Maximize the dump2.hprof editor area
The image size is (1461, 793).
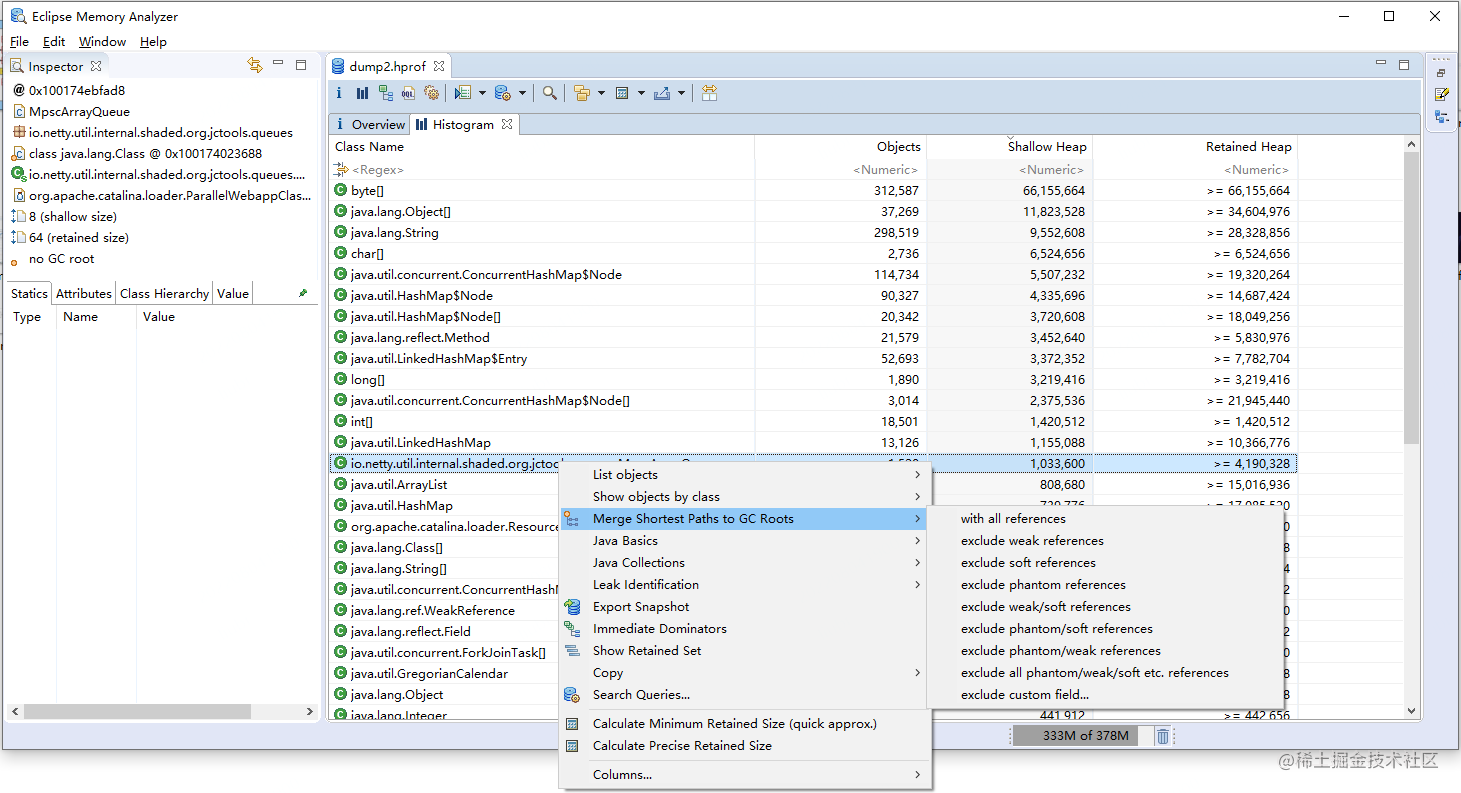click(1404, 65)
